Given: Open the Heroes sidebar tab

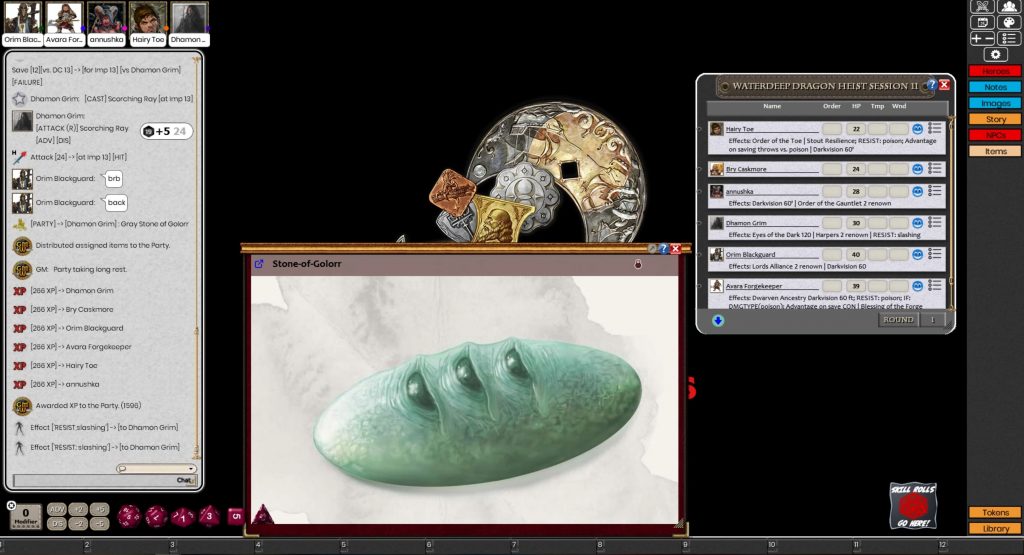Looking at the screenshot, I should 995,71.
